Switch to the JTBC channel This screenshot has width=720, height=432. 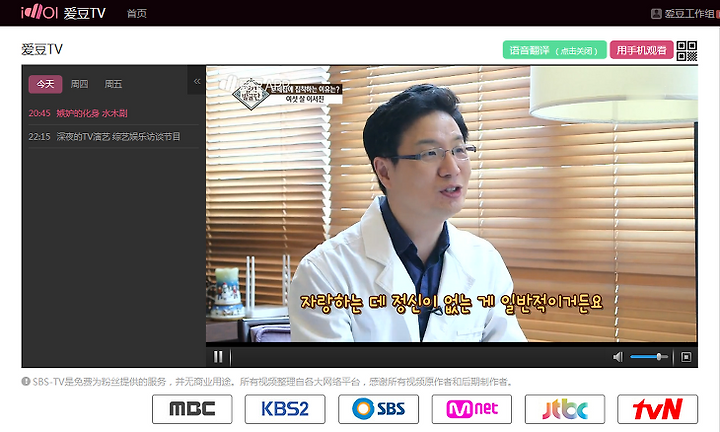[565, 409]
